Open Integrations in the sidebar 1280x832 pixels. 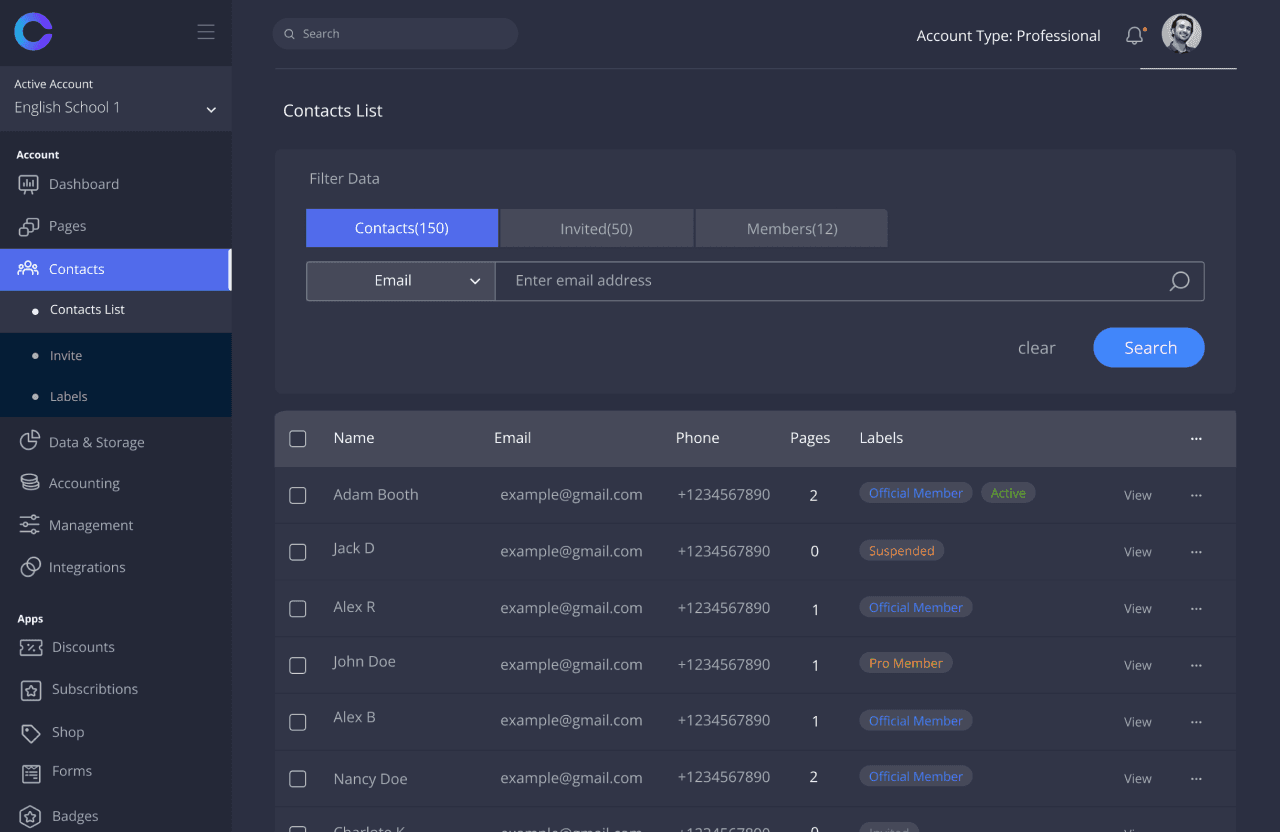[x=87, y=567]
